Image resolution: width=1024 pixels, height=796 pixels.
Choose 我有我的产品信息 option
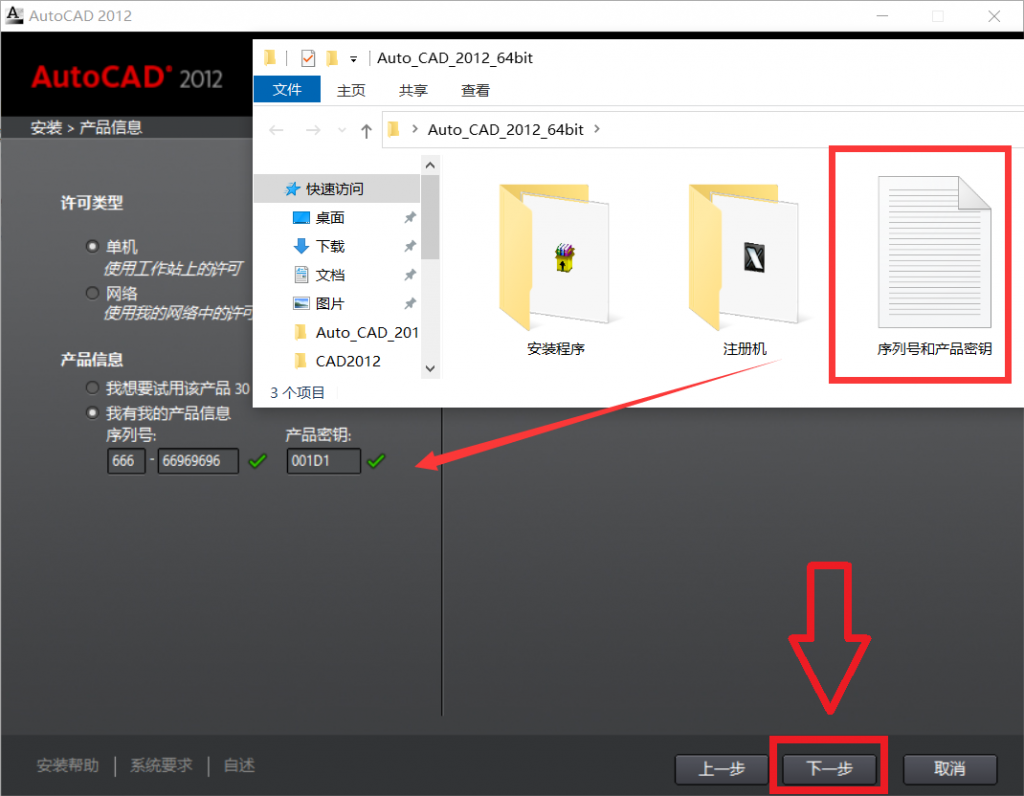92,413
